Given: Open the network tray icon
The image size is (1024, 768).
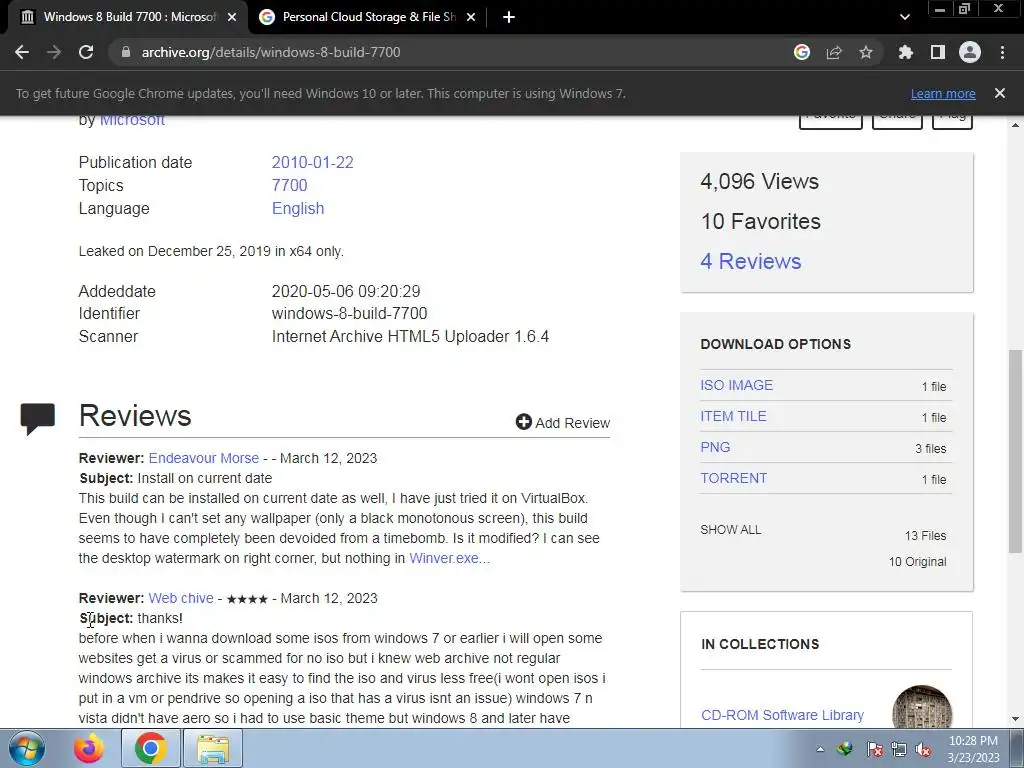Looking at the screenshot, I should (899, 749).
